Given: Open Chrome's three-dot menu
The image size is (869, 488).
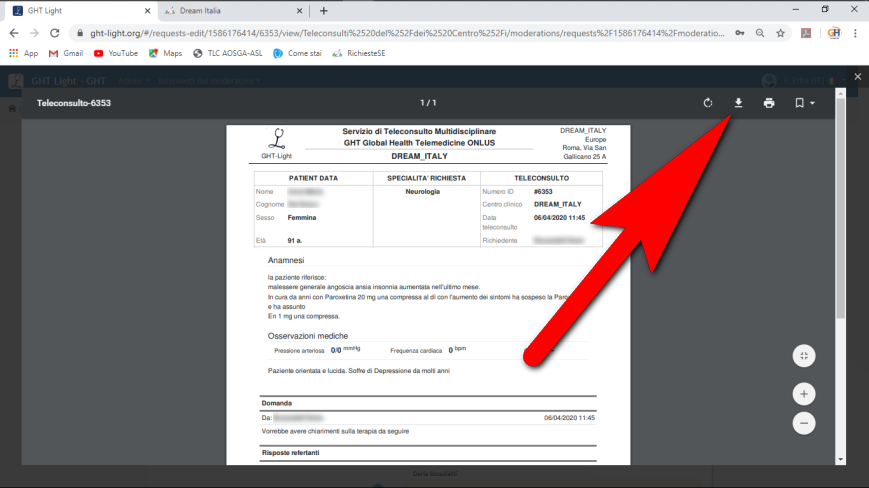Looking at the screenshot, I should click(x=856, y=32).
